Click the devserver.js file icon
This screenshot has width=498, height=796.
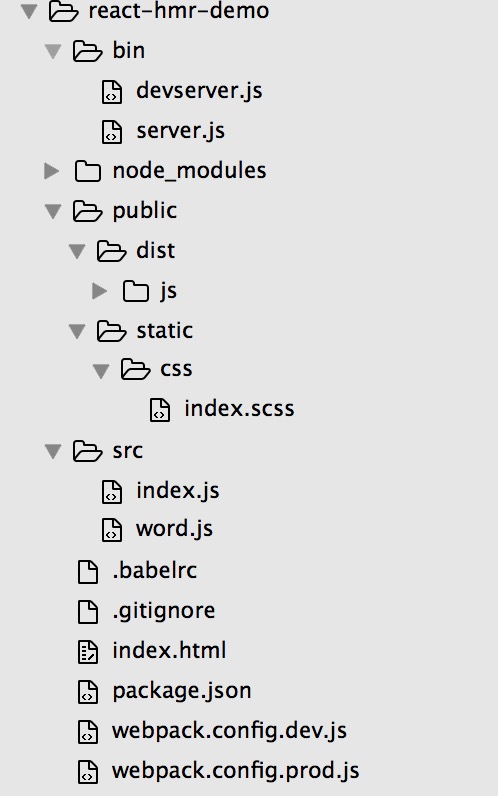pyautogui.click(x=112, y=92)
